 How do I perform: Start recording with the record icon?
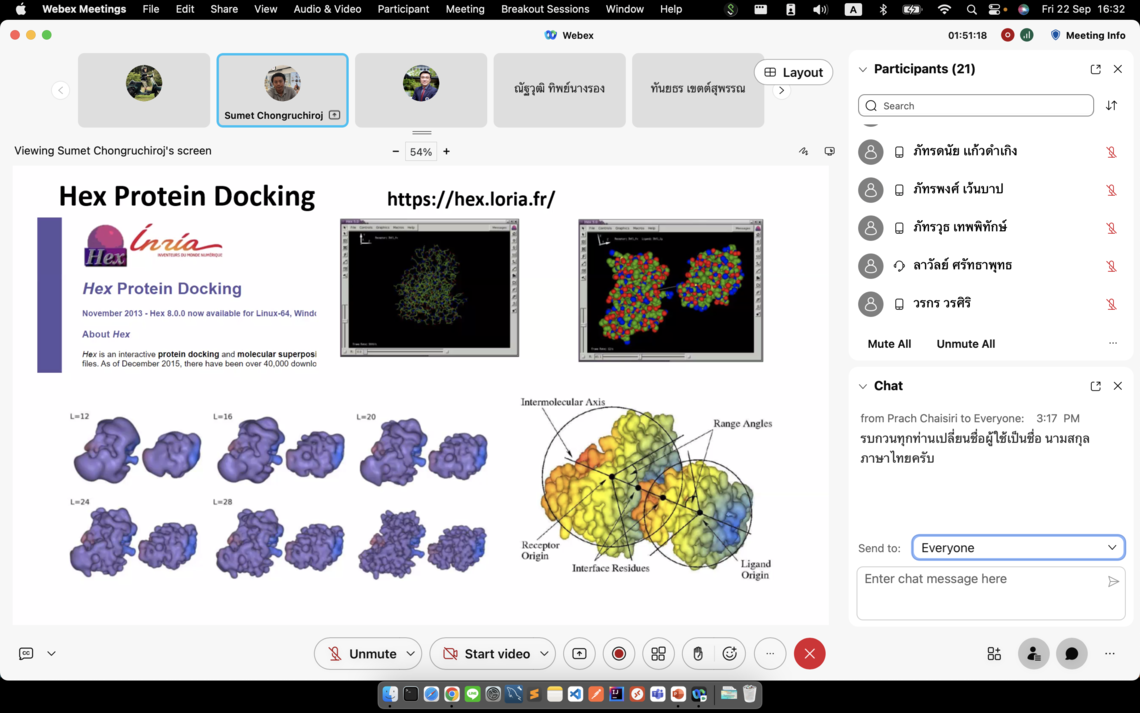click(x=619, y=654)
